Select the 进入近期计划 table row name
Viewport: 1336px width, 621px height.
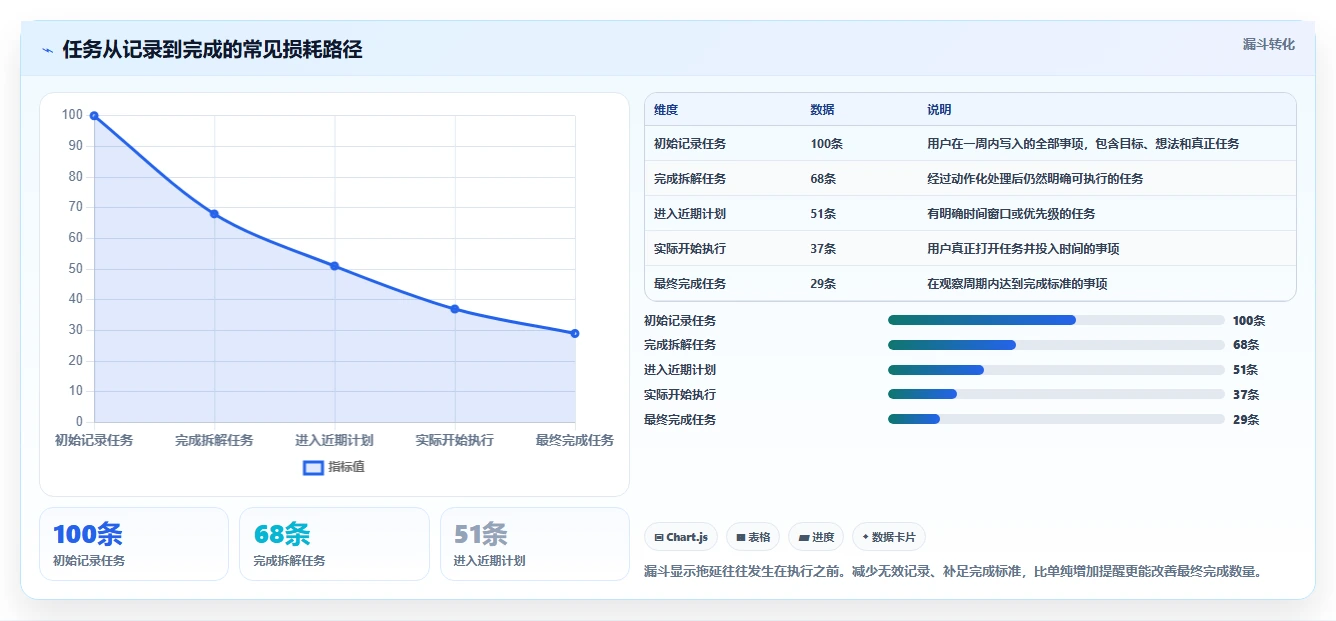pyautogui.click(x=690, y=214)
